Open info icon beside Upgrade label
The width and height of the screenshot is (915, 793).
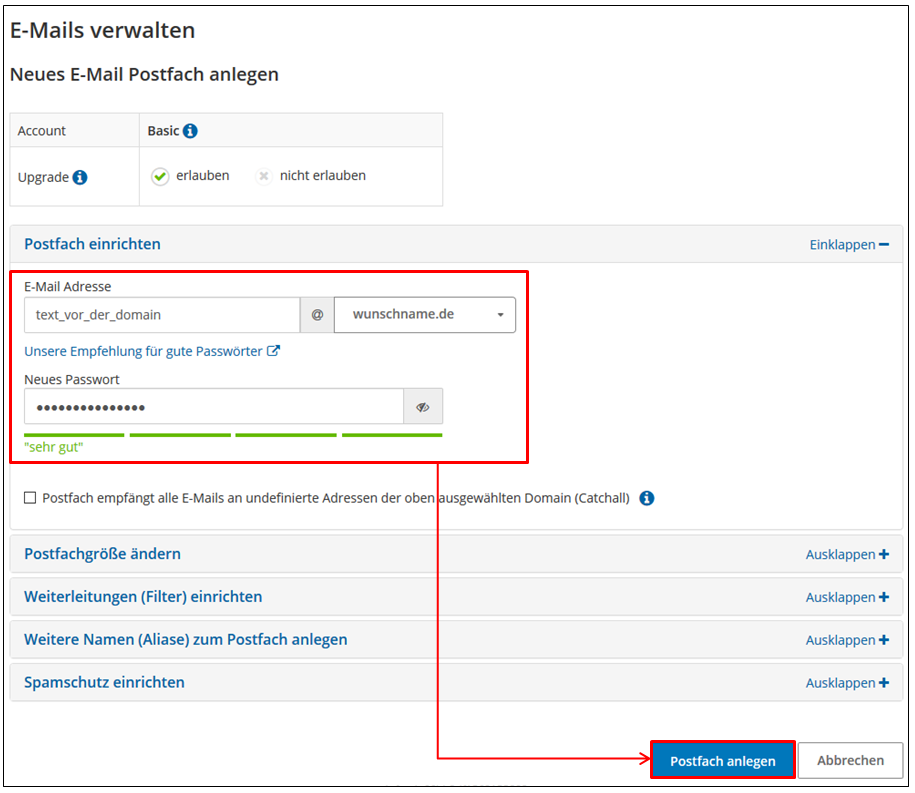[x=80, y=177]
